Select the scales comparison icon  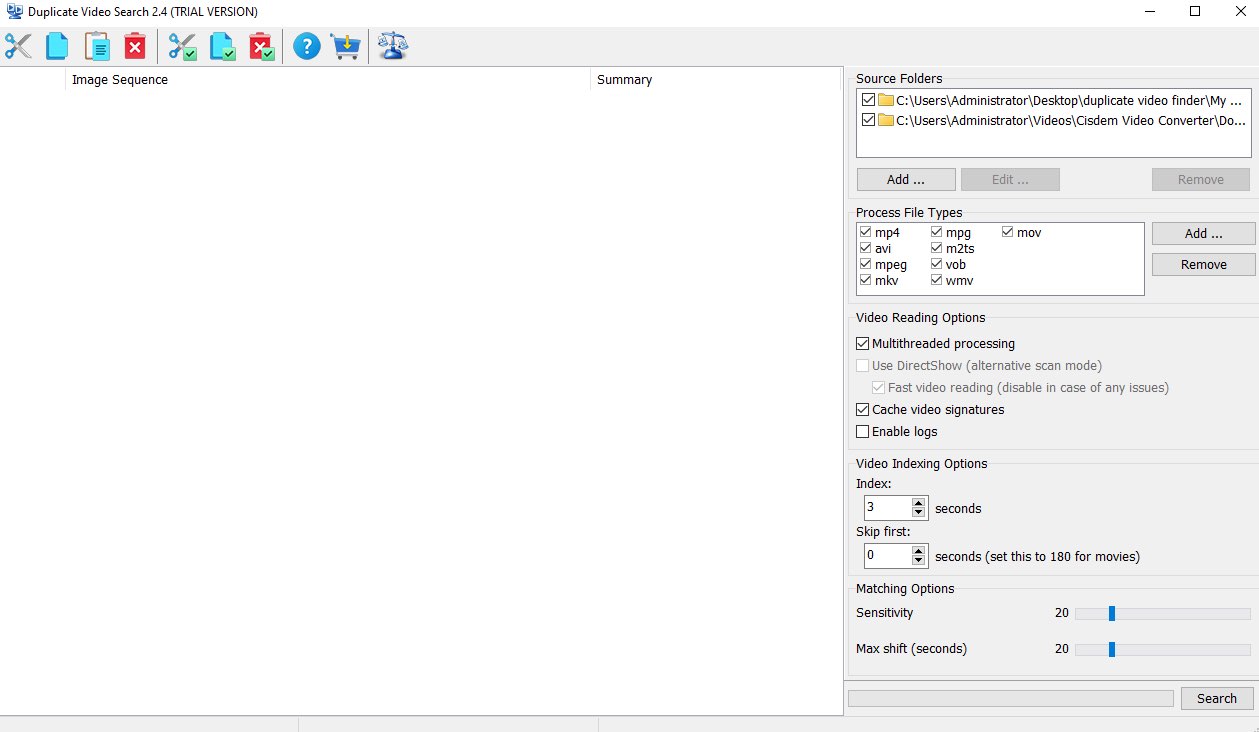pyautogui.click(x=392, y=45)
